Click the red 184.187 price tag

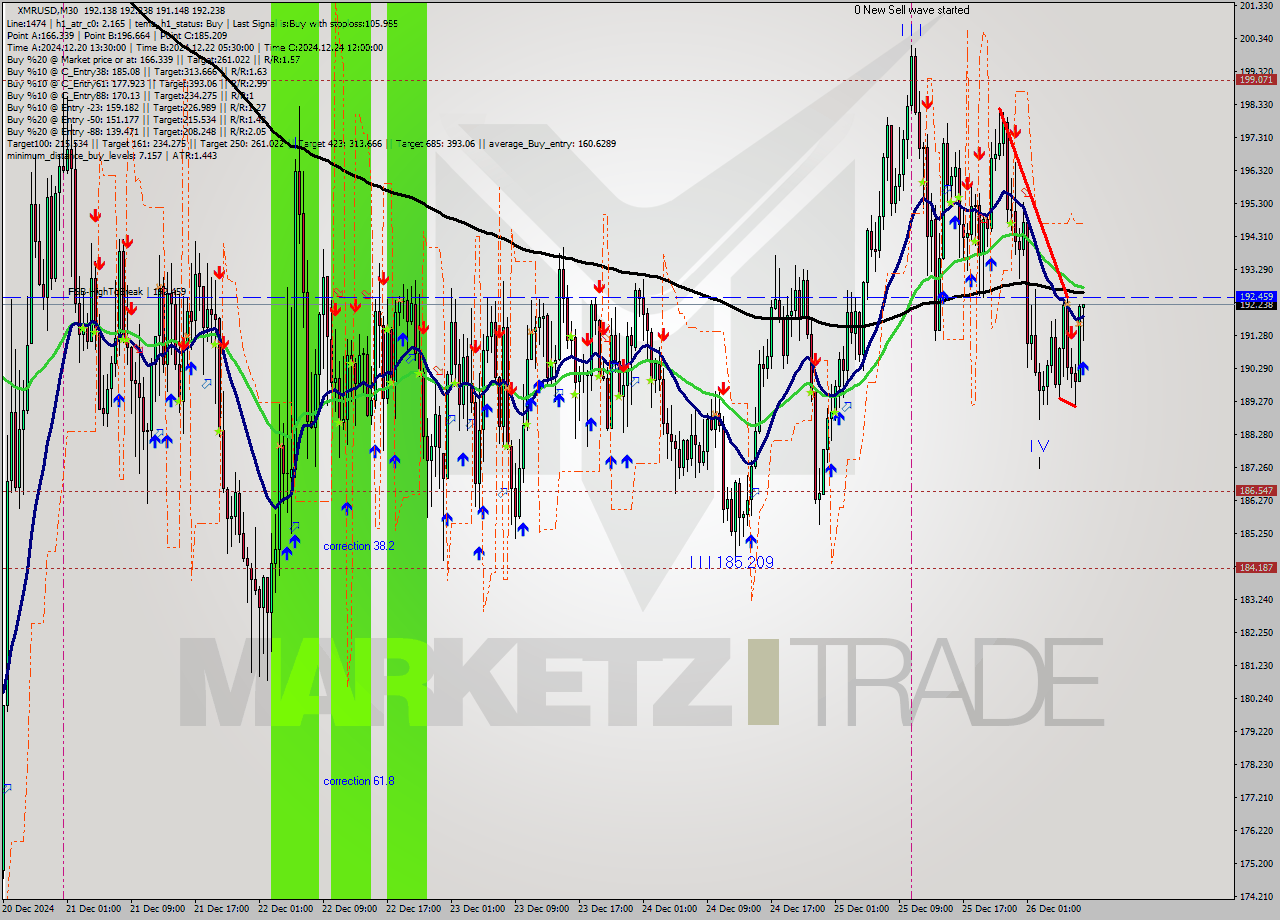(x=1256, y=567)
